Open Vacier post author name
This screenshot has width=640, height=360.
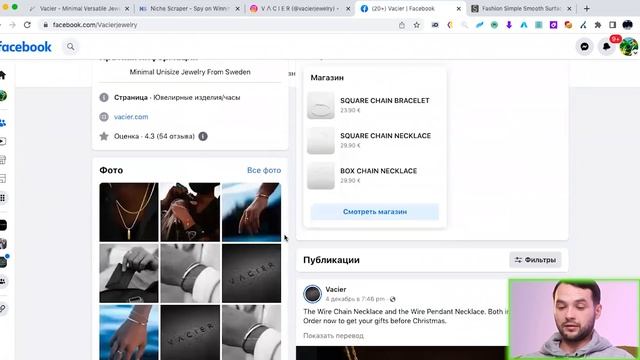click(336, 289)
